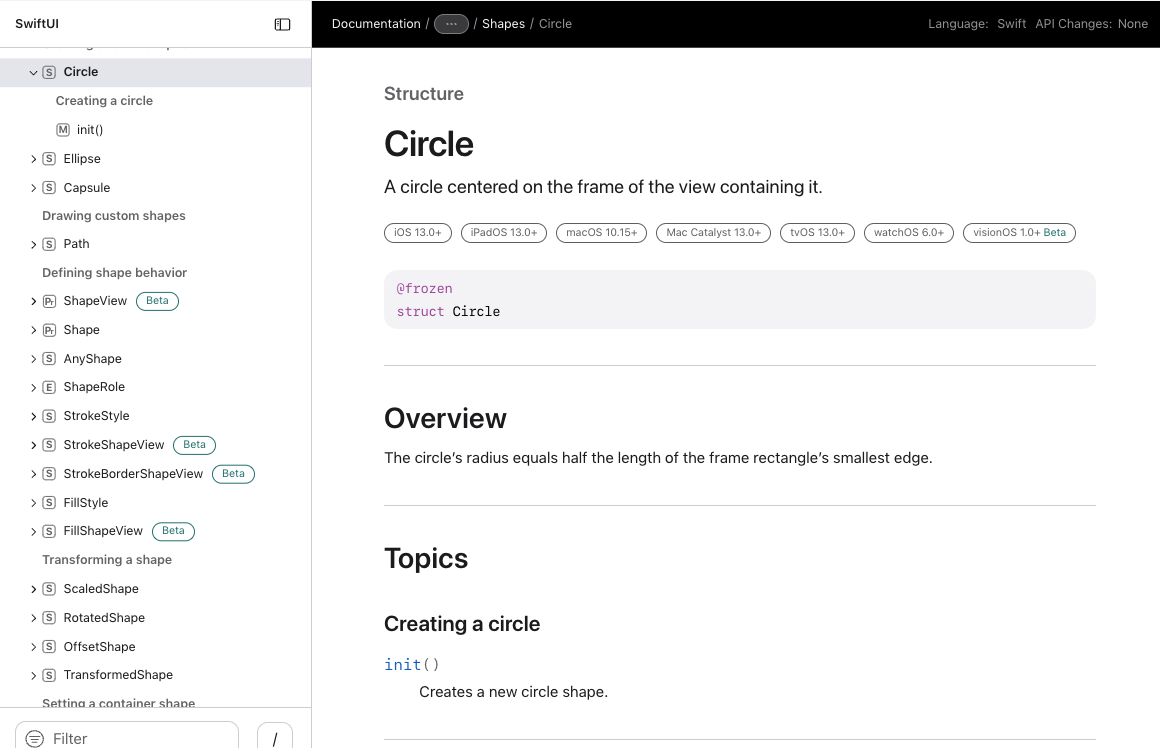The height and width of the screenshot is (748, 1160).
Task: Click the struct icon beside AnyShape
Action: (x=49, y=359)
